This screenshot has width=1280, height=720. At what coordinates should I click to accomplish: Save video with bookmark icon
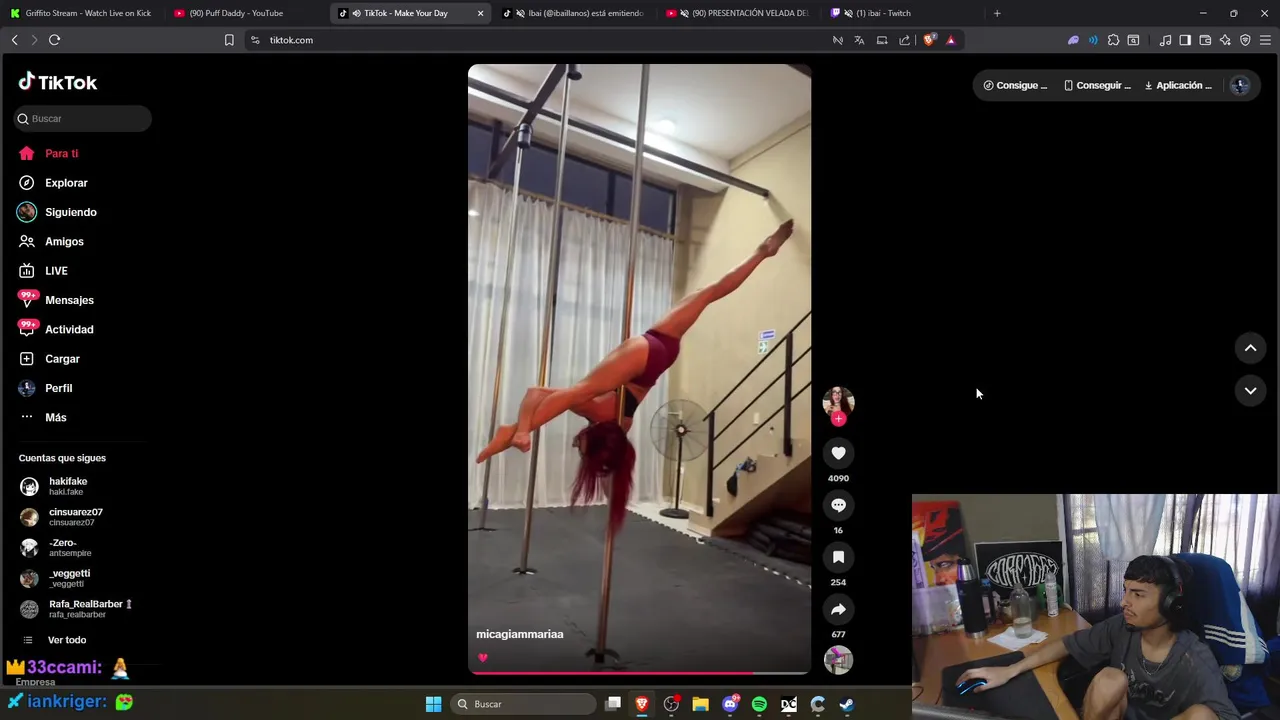[x=838, y=557]
